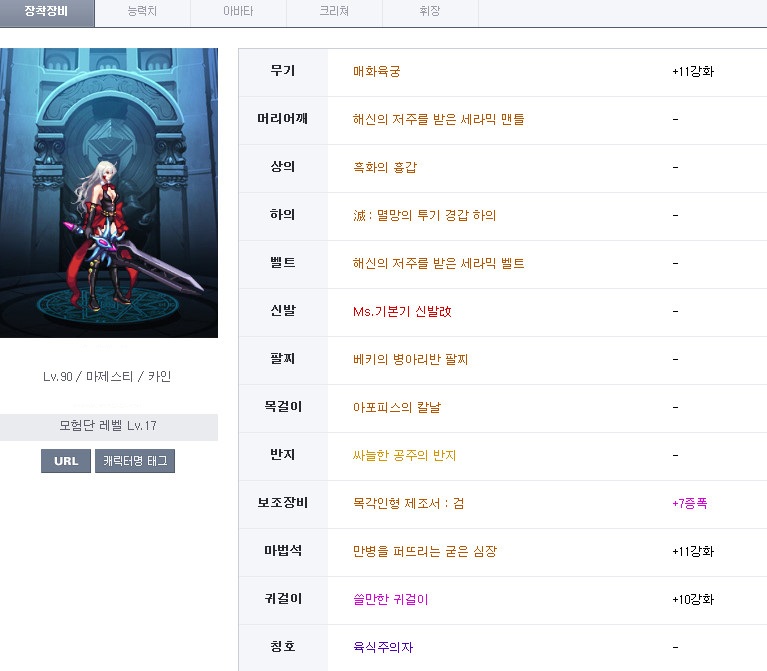Open 육식주의자 title item
The width and height of the screenshot is (767, 671).
[383, 647]
